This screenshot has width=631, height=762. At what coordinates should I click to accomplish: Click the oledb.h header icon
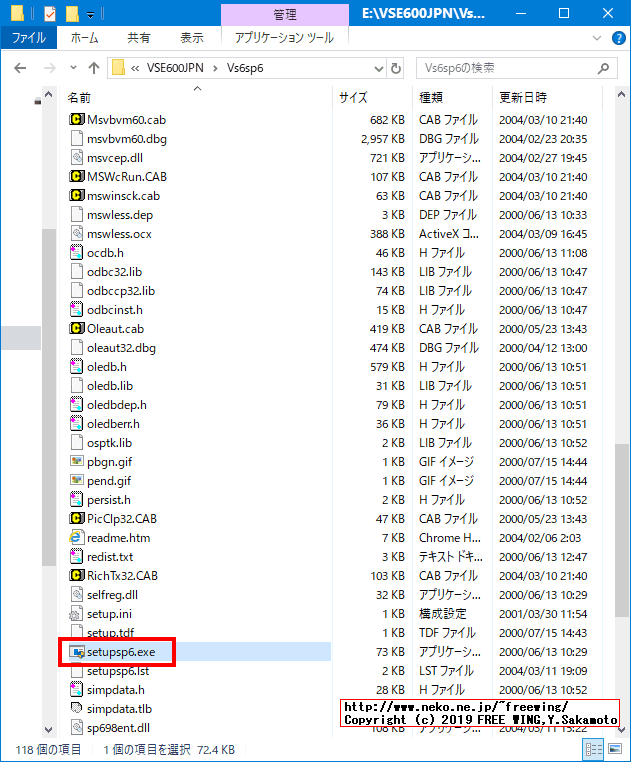coord(76,366)
